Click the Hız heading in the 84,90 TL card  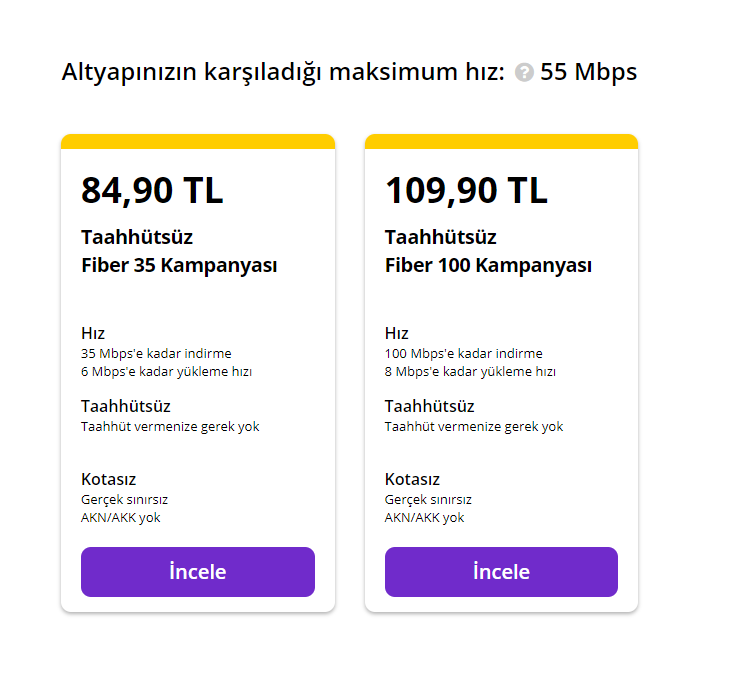tap(93, 333)
